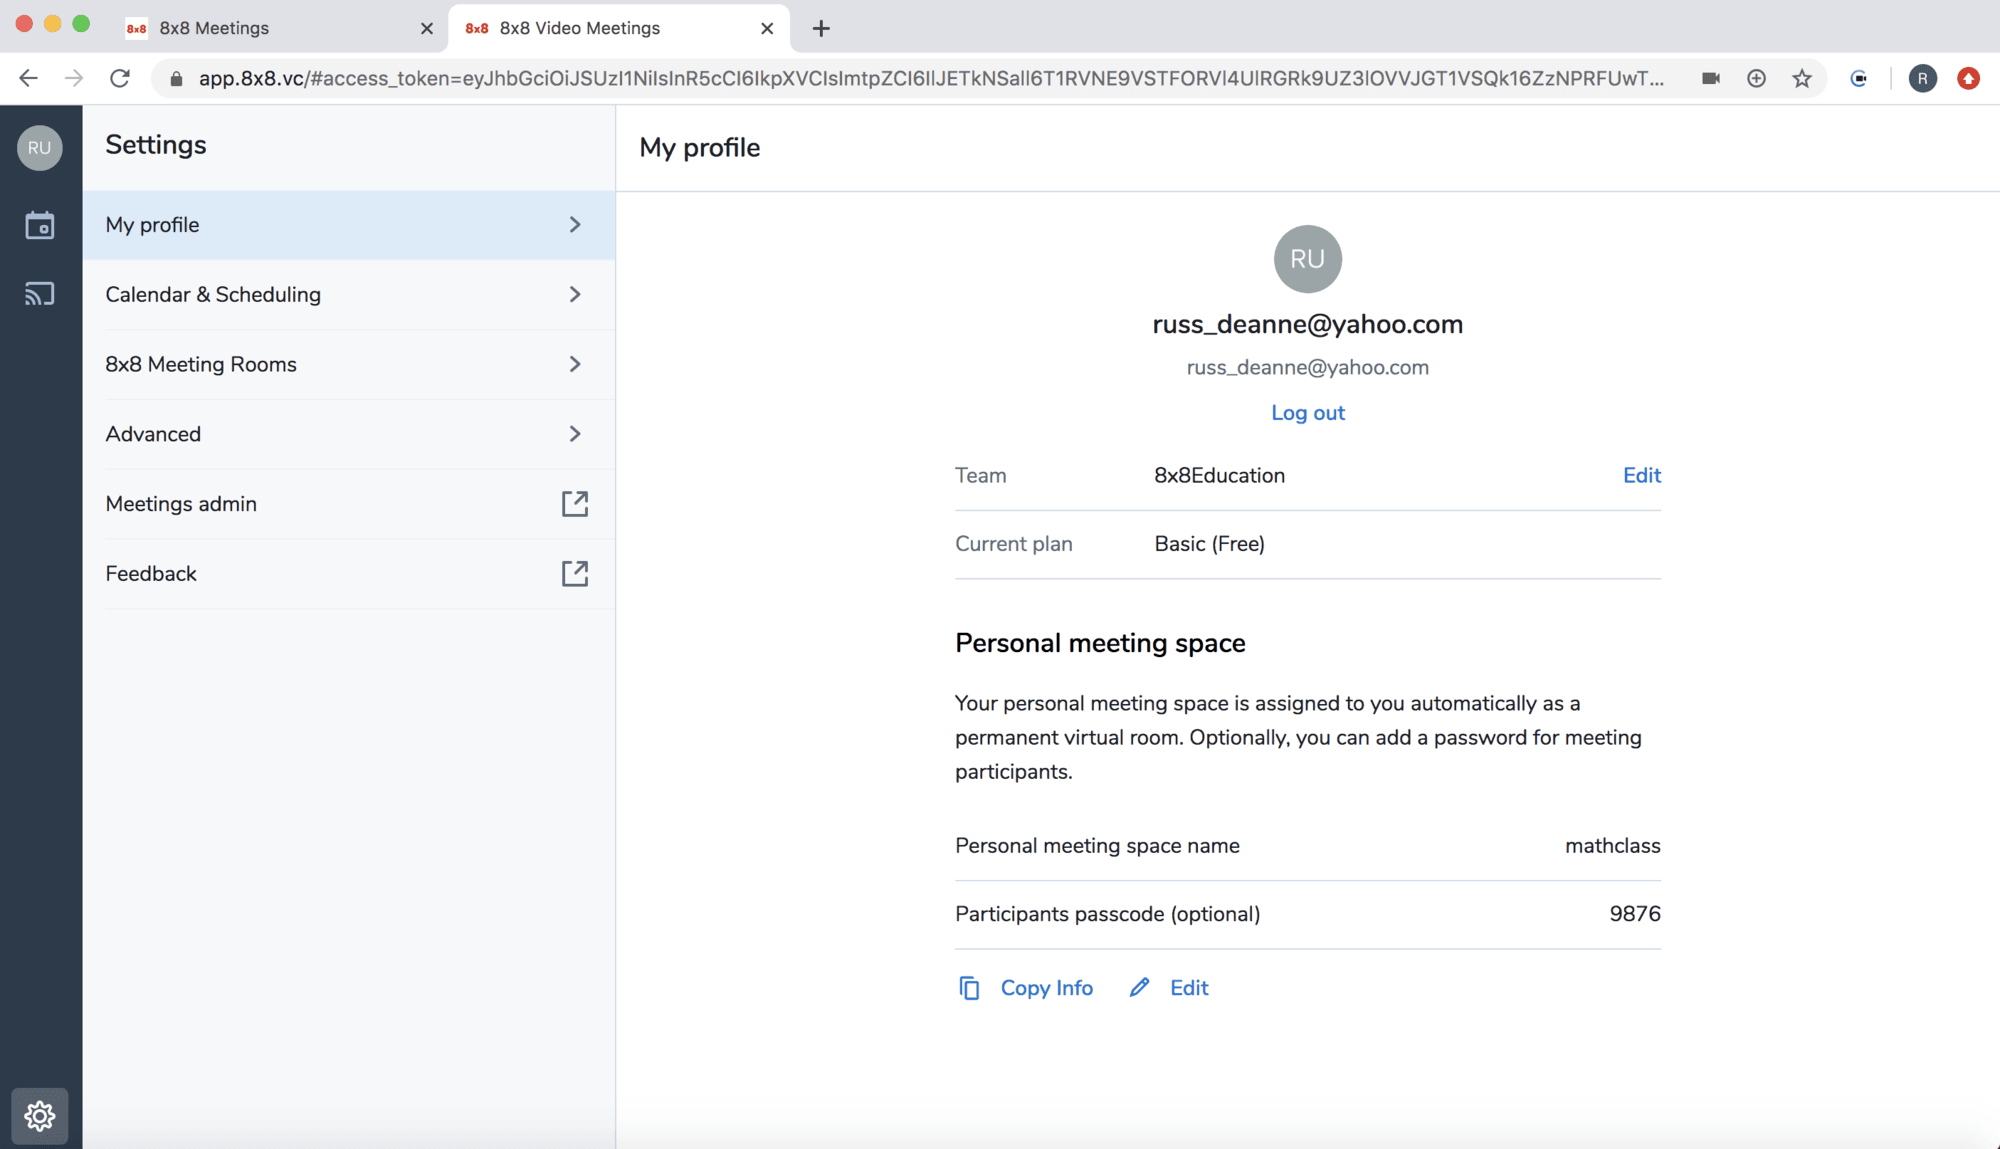Click the screen cast icon in sidebar
The width and height of the screenshot is (2000, 1149).
[40, 294]
